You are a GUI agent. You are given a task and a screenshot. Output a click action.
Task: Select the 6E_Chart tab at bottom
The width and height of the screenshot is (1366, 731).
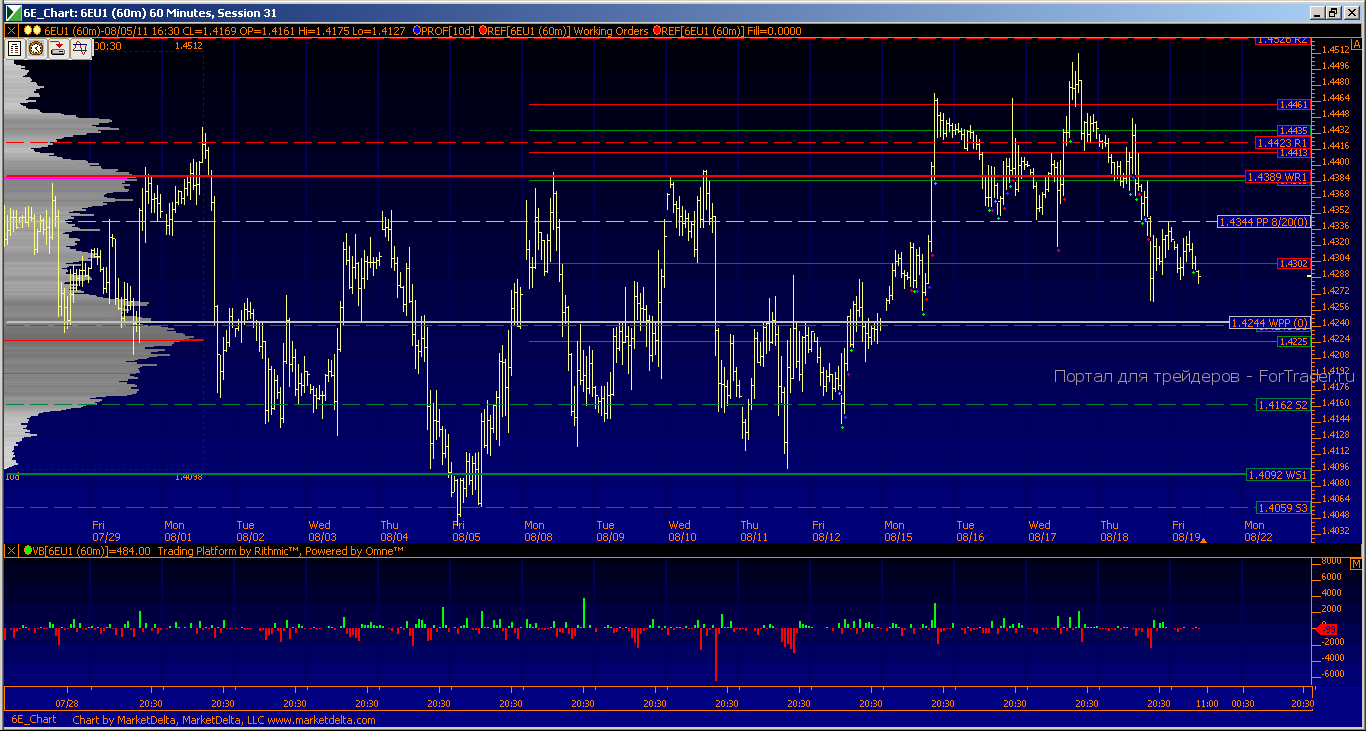click(x=33, y=720)
